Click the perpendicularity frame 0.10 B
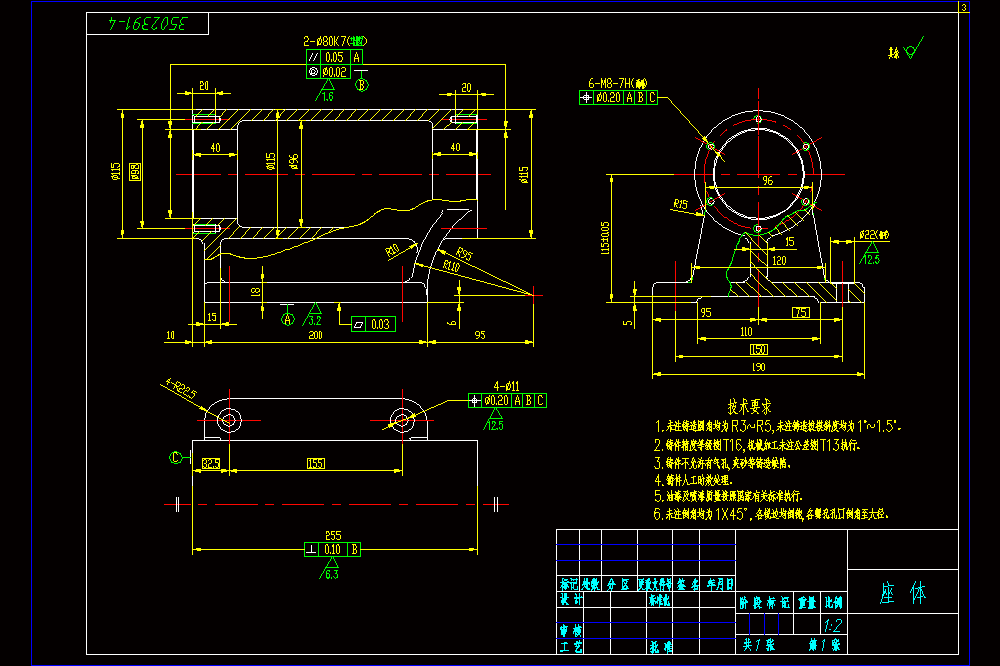This screenshot has height=666, width=1000. click(x=332, y=549)
